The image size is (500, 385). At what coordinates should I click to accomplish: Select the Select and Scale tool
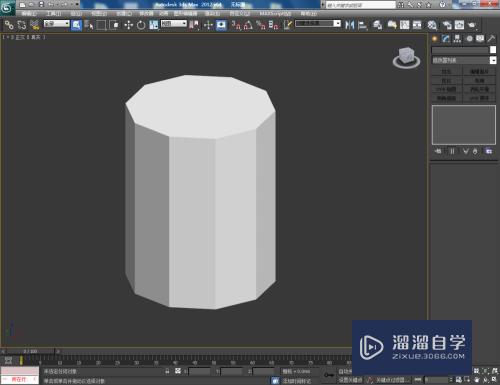pyautogui.click(x=153, y=25)
